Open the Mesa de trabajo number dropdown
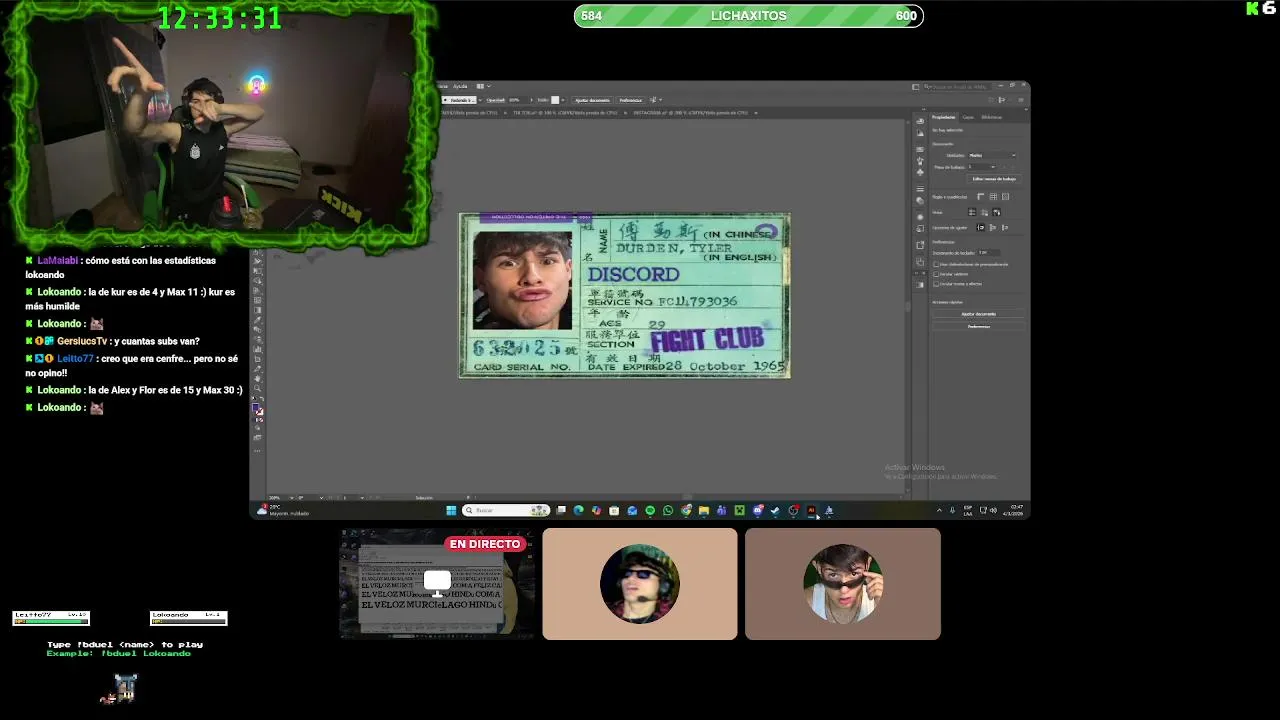Image resolution: width=1280 pixels, height=720 pixels. click(991, 167)
